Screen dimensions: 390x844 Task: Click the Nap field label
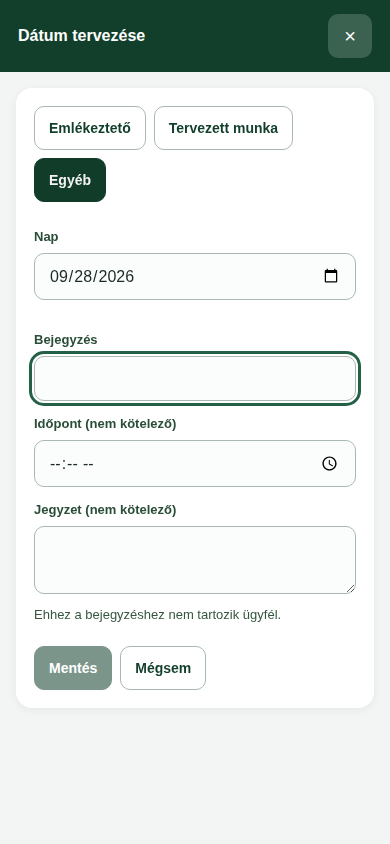click(46, 237)
